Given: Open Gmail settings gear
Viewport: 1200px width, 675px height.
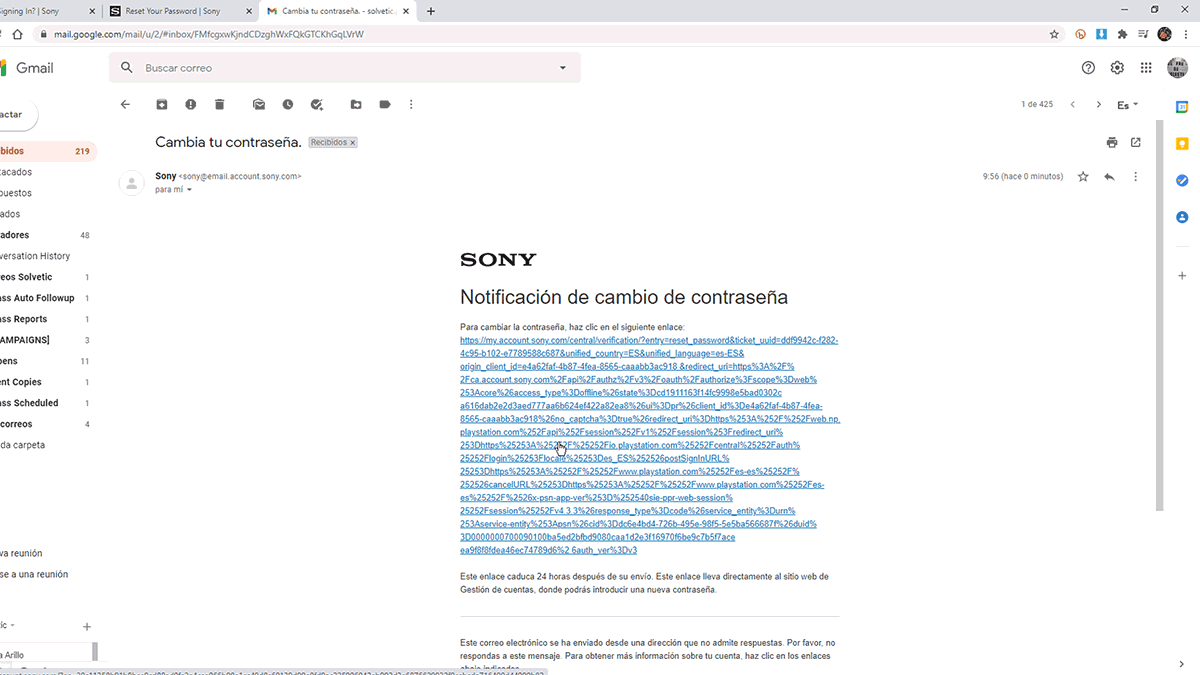Looking at the screenshot, I should click(x=1117, y=68).
